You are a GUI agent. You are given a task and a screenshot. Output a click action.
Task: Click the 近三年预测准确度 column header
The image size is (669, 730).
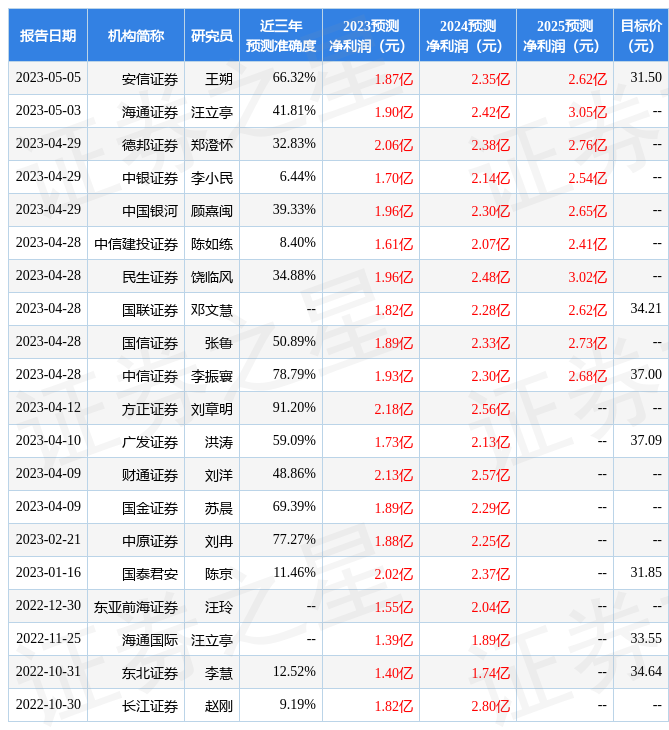click(281, 35)
